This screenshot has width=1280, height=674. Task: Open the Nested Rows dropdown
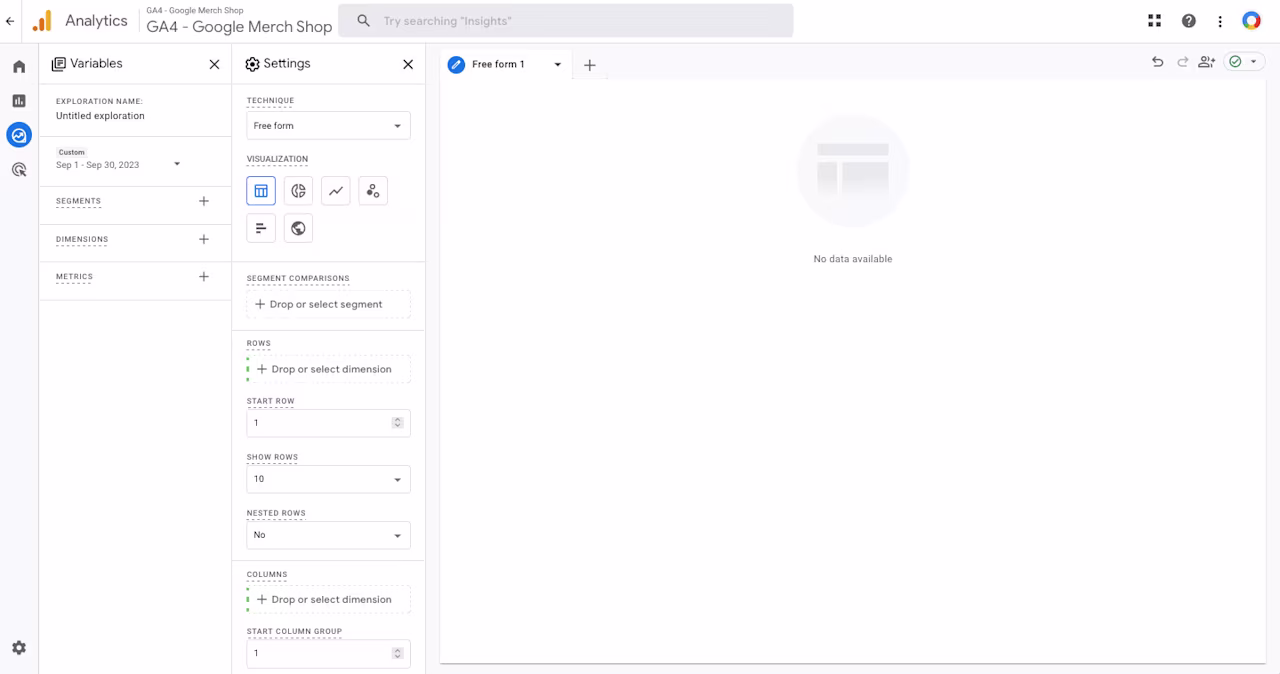328,535
